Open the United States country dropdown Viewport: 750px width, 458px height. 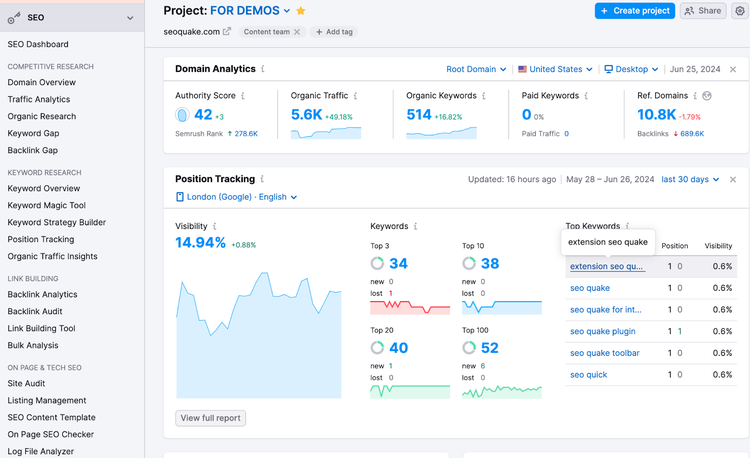point(555,69)
